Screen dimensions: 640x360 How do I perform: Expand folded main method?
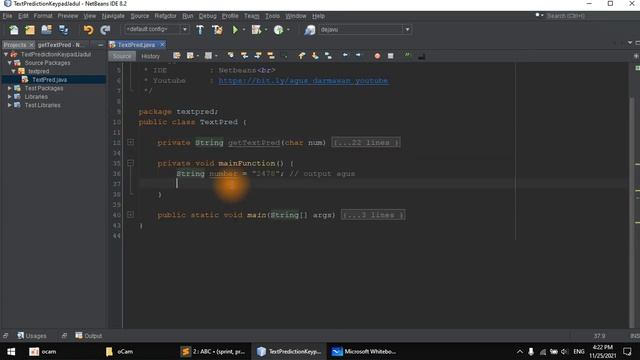[x=130, y=214]
